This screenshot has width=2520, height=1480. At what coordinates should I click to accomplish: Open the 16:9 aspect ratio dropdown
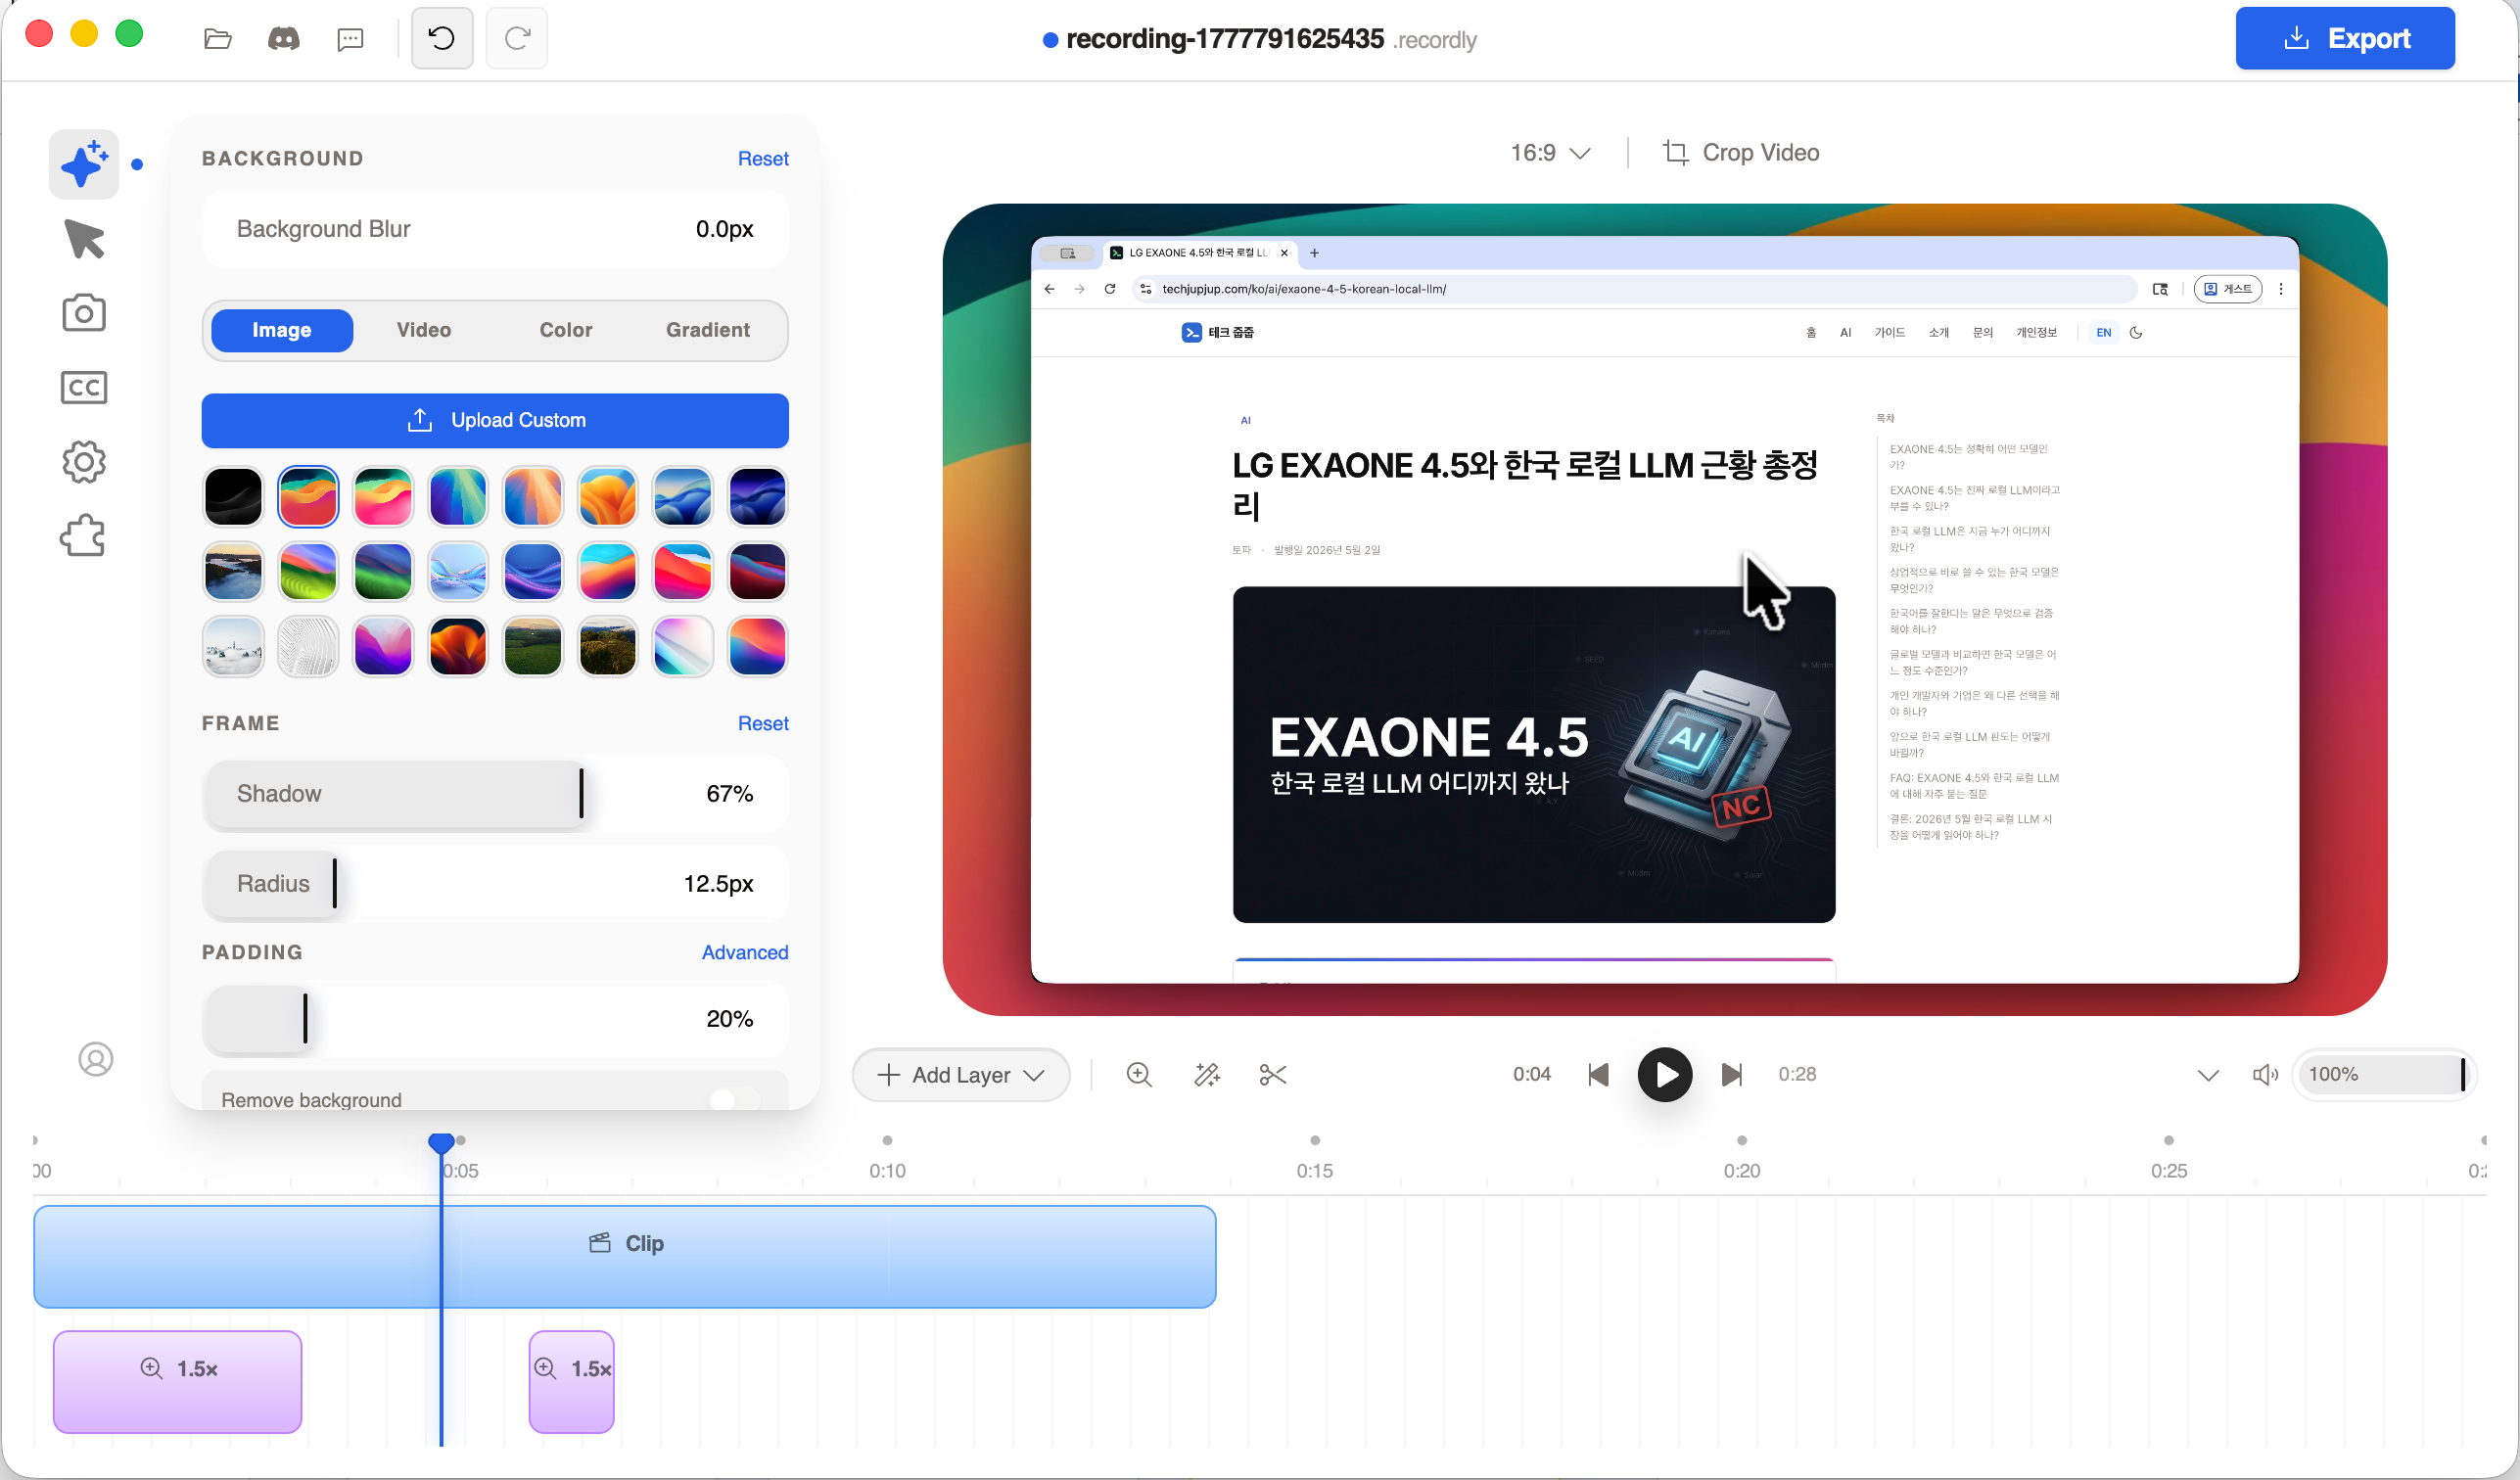(1550, 153)
